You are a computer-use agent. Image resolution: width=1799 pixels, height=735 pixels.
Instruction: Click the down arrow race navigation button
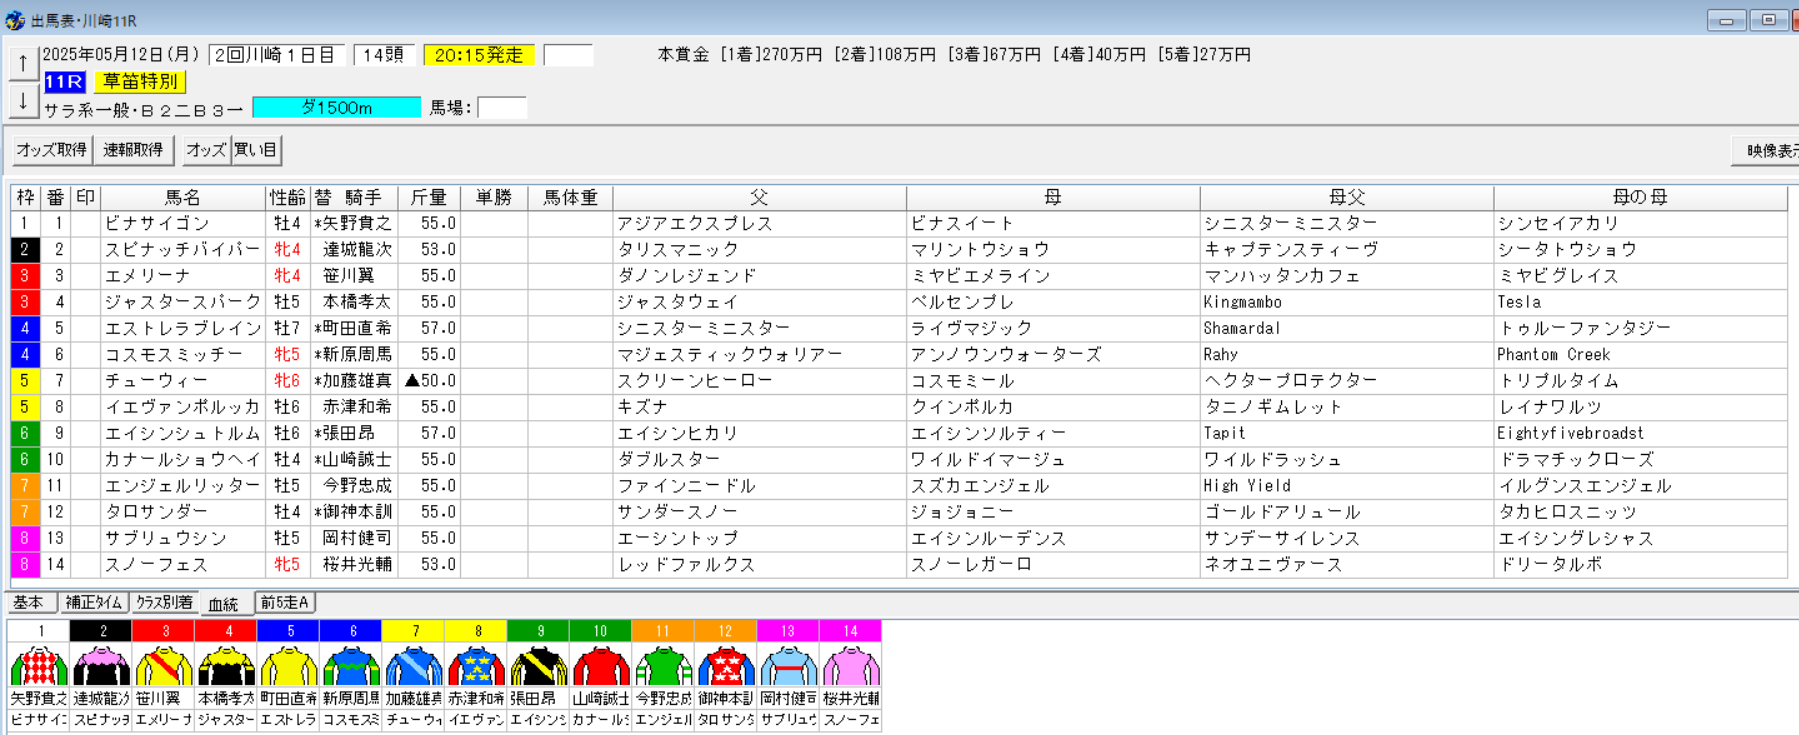tap(23, 100)
